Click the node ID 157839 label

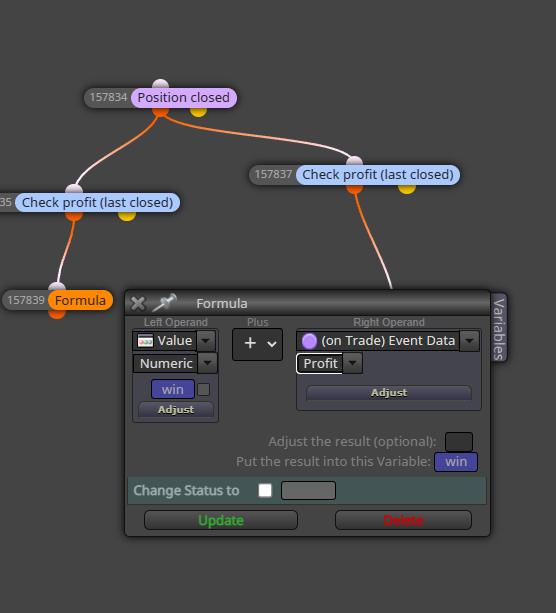point(26,300)
